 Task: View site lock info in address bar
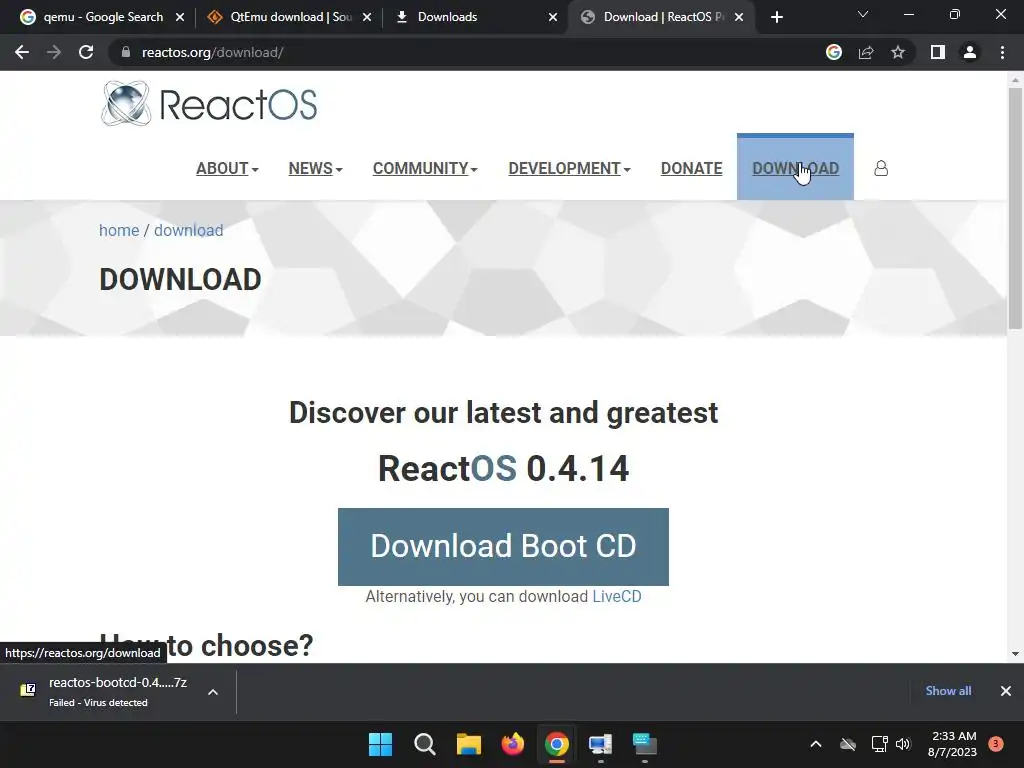pos(126,52)
